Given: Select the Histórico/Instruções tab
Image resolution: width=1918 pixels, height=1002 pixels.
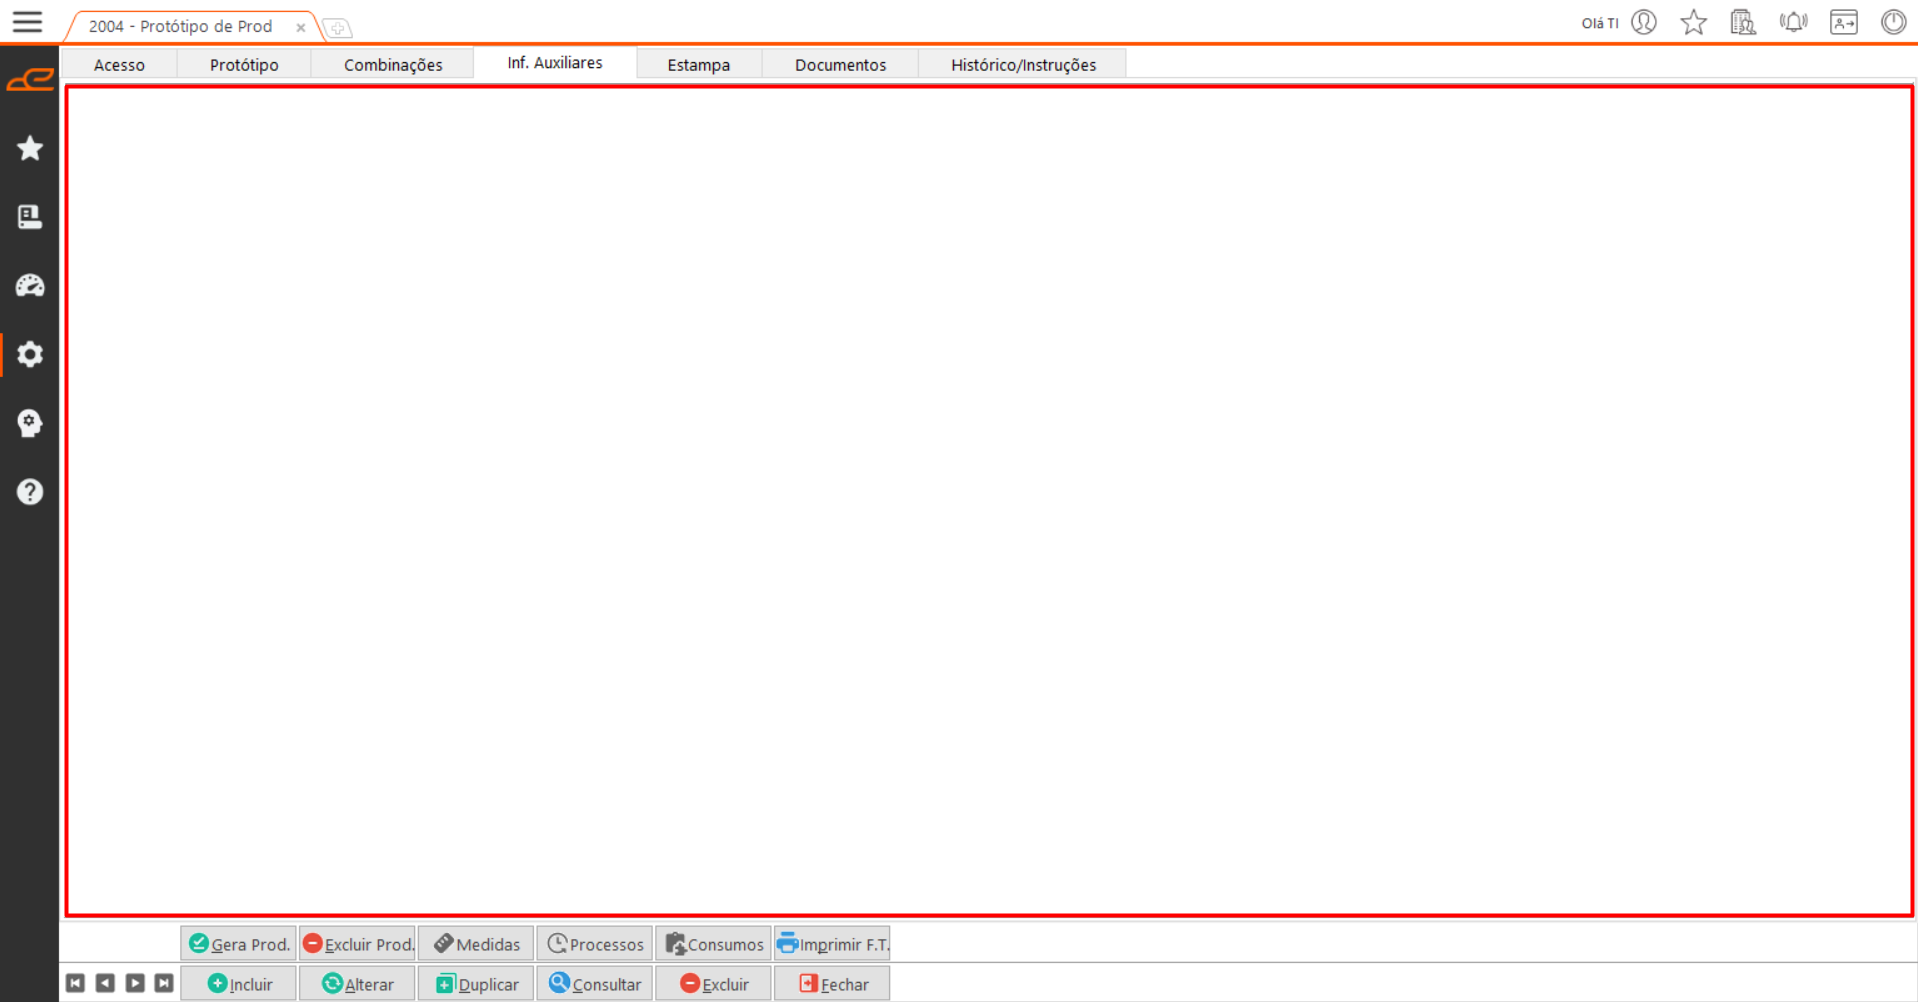Looking at the screenshot, I should pyautogui.click(x=1022, y=64).
